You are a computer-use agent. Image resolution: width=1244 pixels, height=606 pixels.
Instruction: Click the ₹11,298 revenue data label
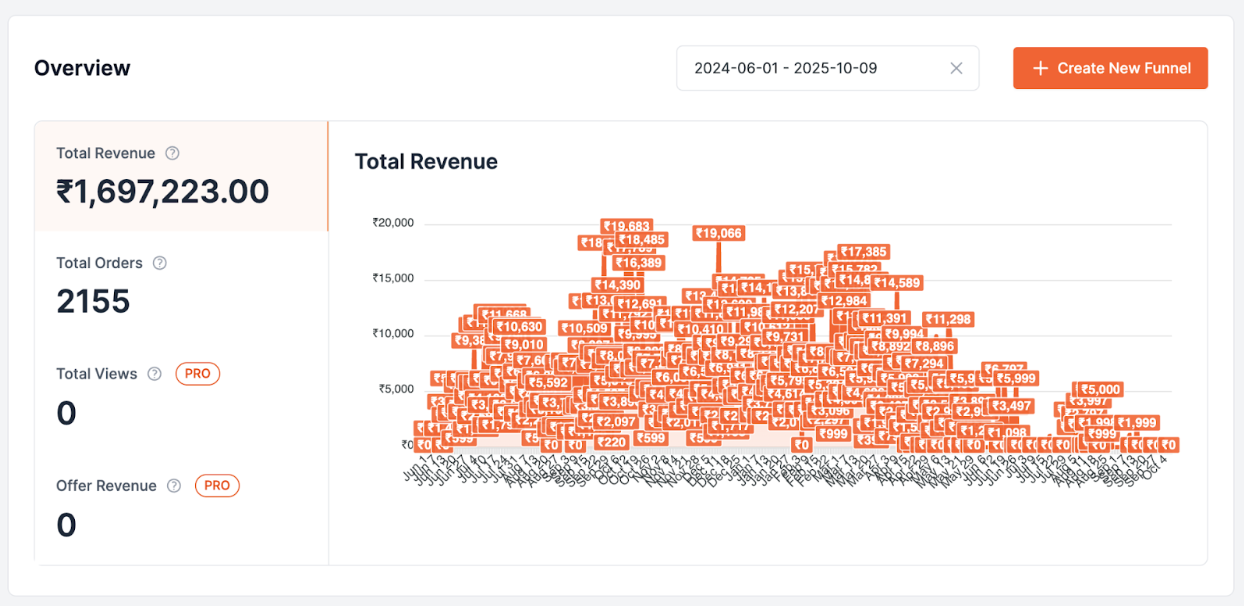pos(949,320)
